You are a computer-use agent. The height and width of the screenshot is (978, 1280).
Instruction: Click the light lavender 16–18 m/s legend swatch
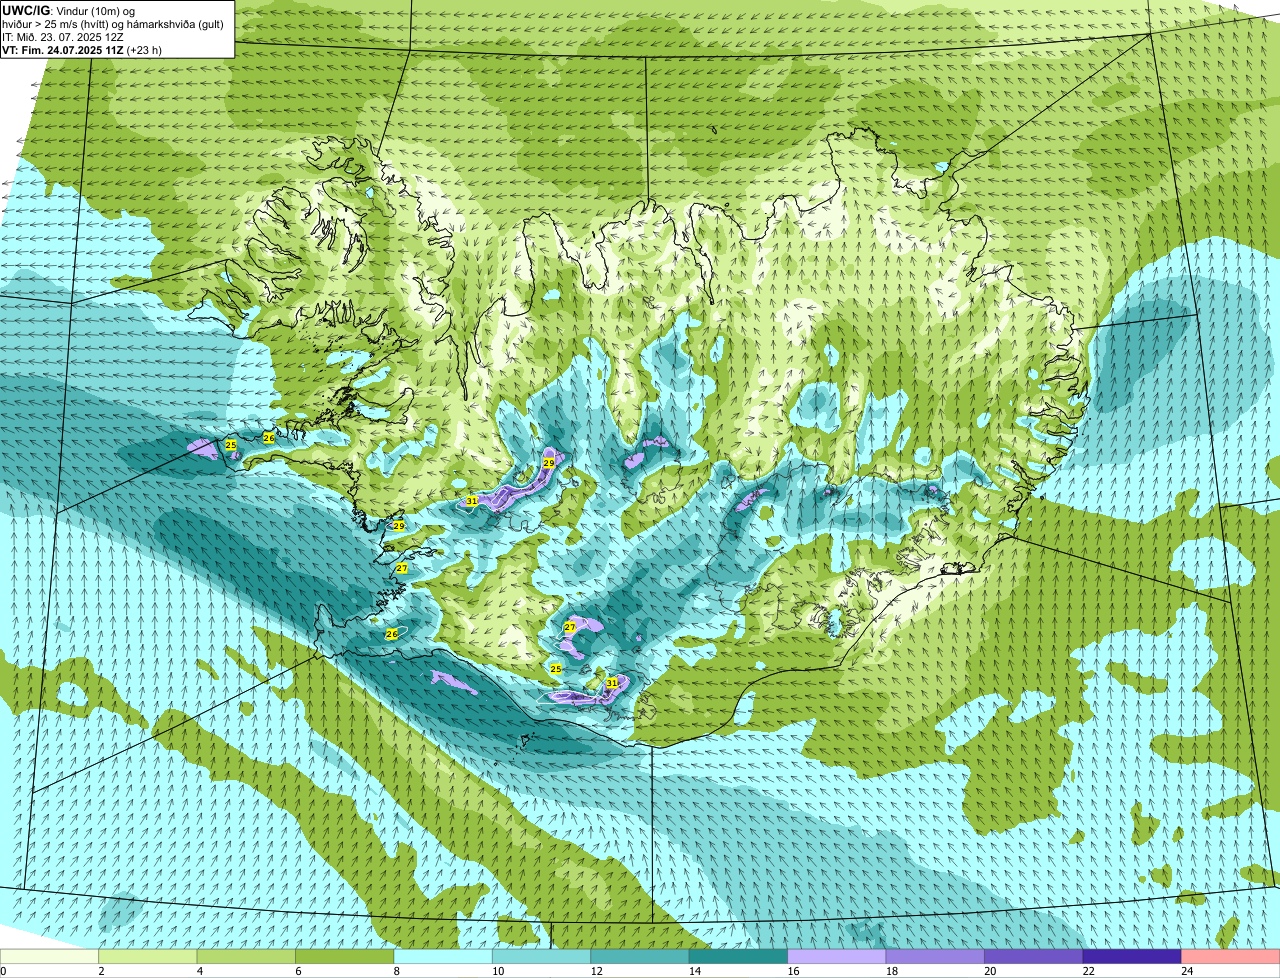coord(837,956)
